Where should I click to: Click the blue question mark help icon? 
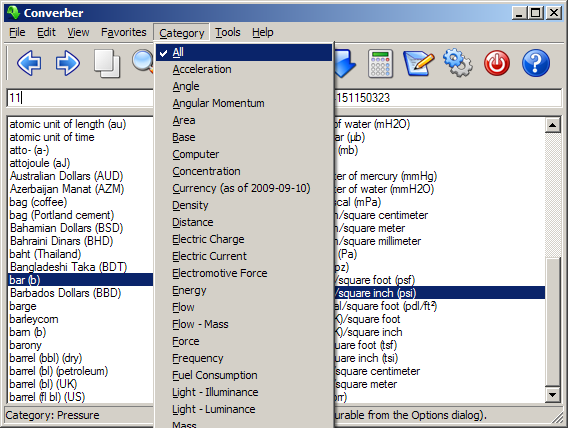[536, 63]
